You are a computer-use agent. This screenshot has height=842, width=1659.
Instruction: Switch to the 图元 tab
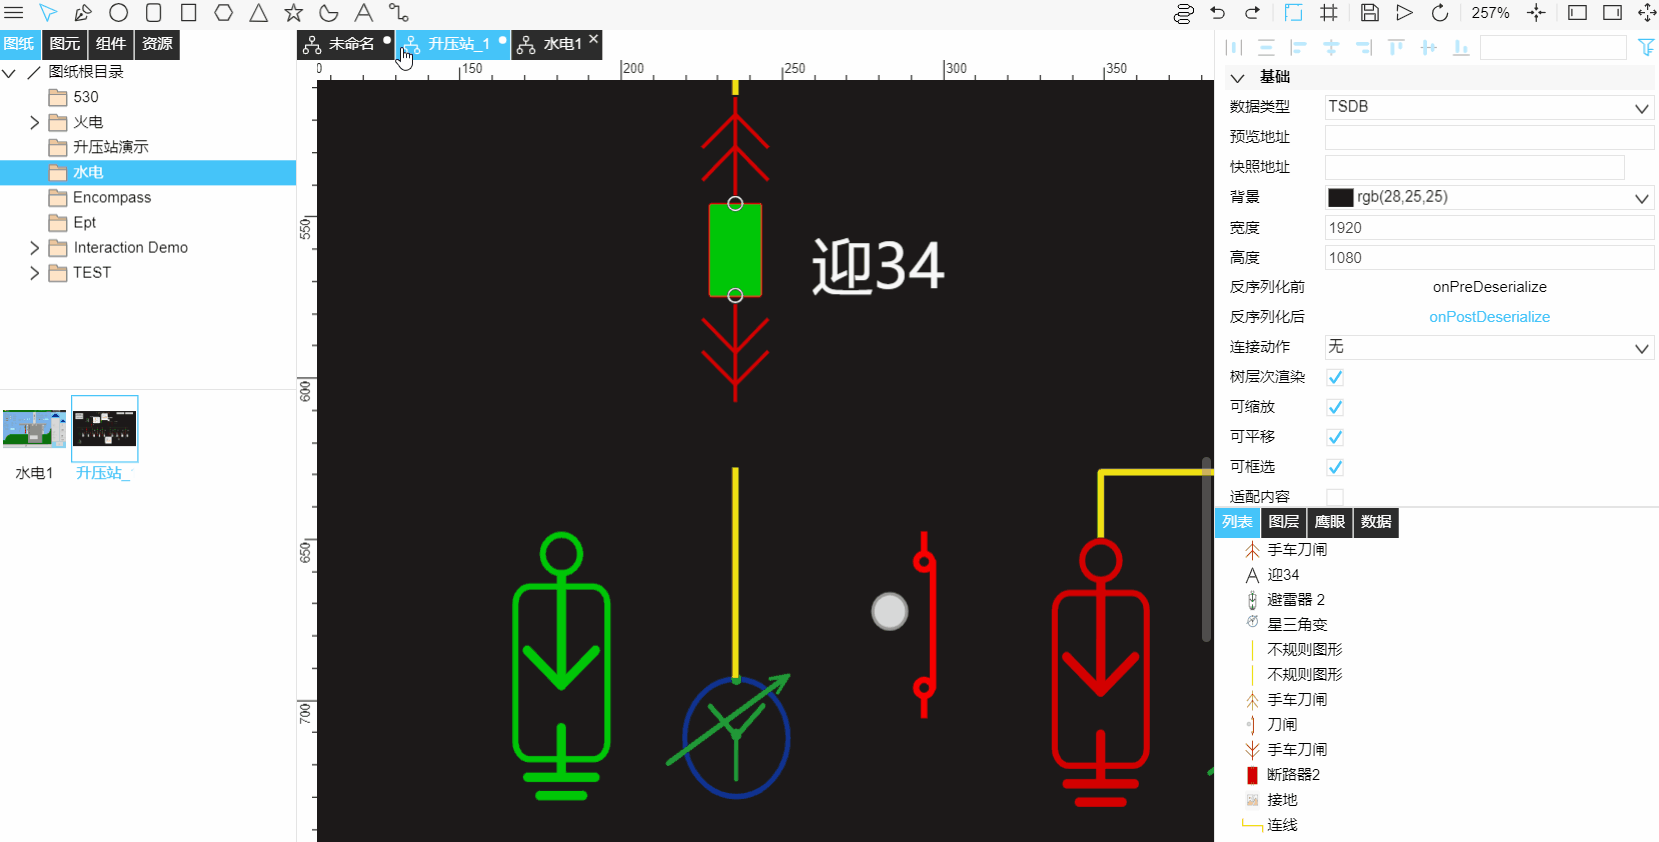[x=65, y=44]
